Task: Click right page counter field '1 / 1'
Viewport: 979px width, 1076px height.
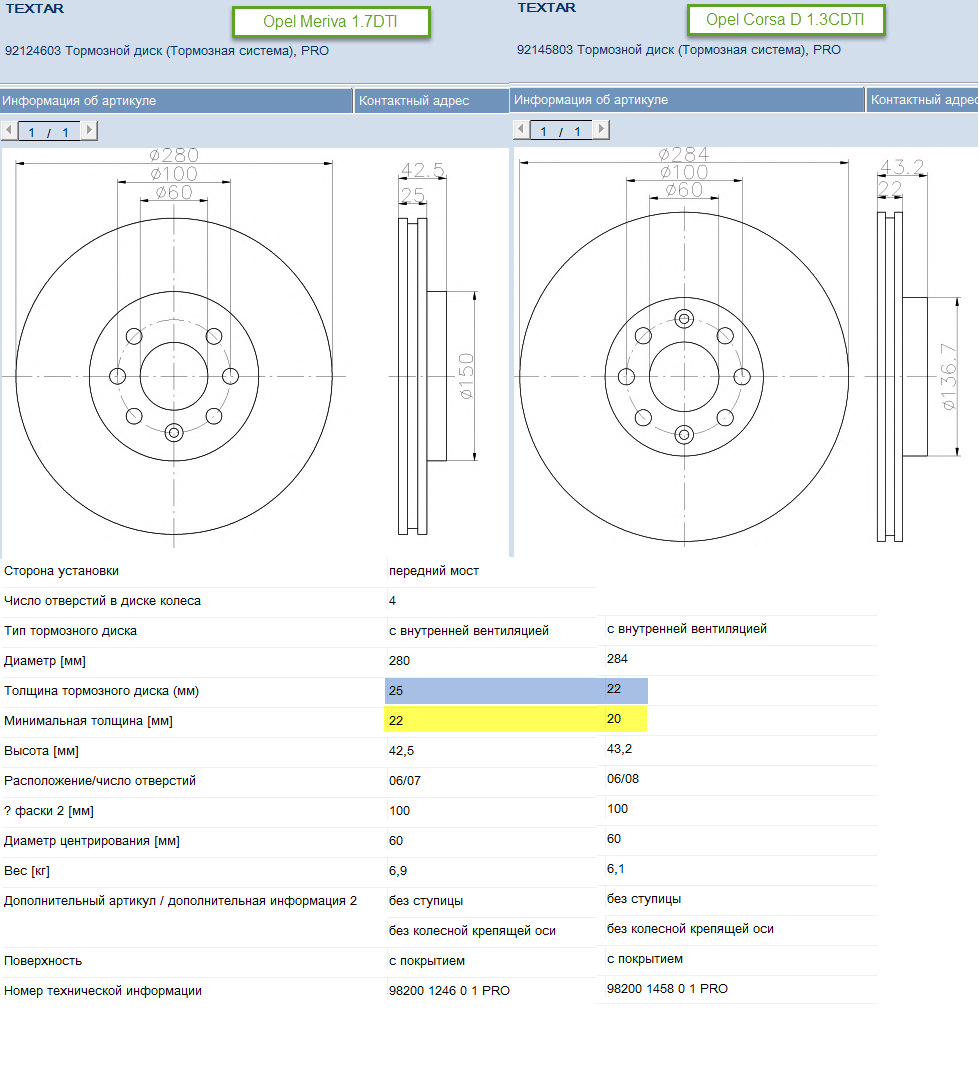Action: [561, 130]
